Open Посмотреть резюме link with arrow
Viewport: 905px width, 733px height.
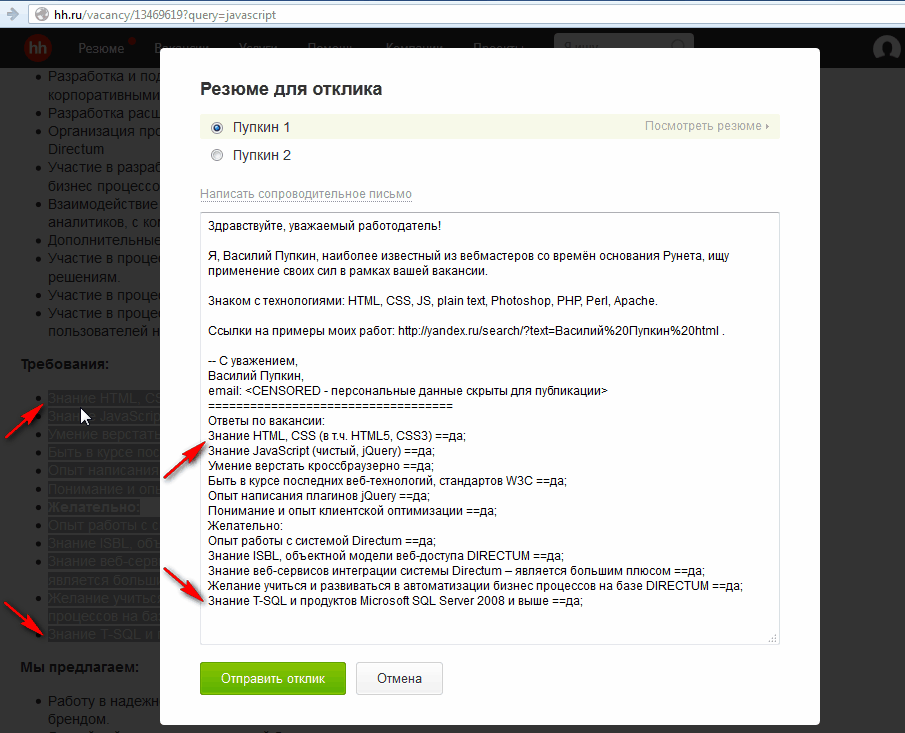click(706, 126)
